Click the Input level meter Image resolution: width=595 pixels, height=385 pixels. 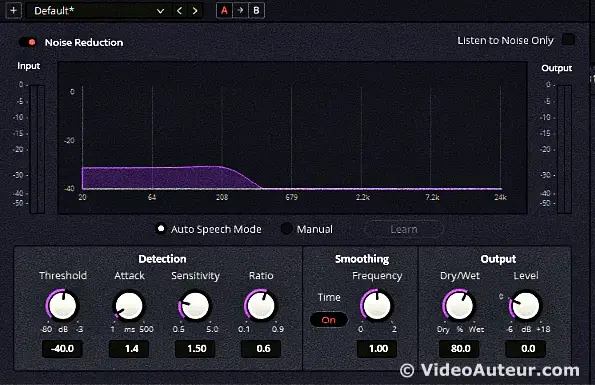tap(37, 149)
